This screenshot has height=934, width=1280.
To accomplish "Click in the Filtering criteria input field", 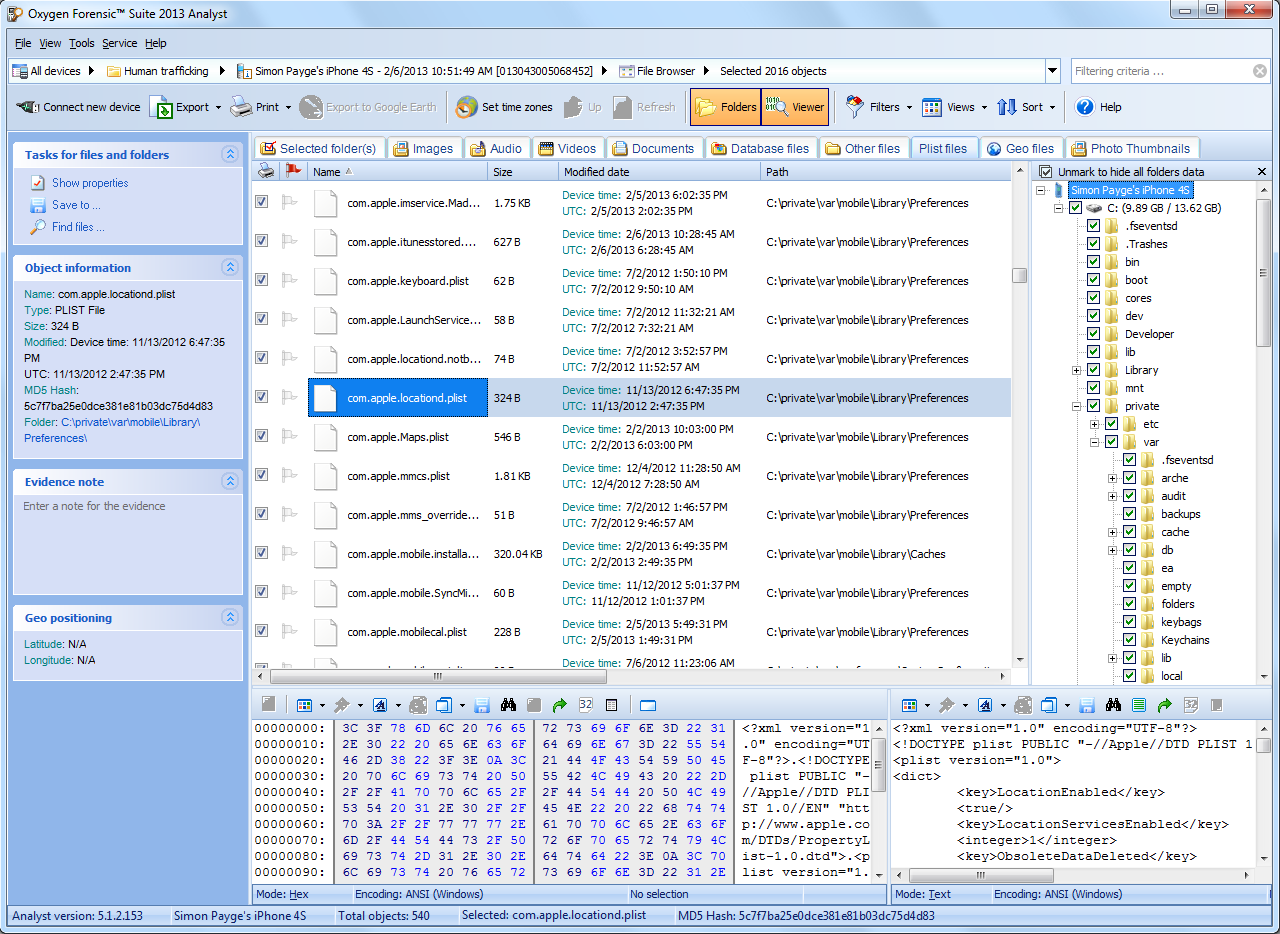I will coord(1160,71).
